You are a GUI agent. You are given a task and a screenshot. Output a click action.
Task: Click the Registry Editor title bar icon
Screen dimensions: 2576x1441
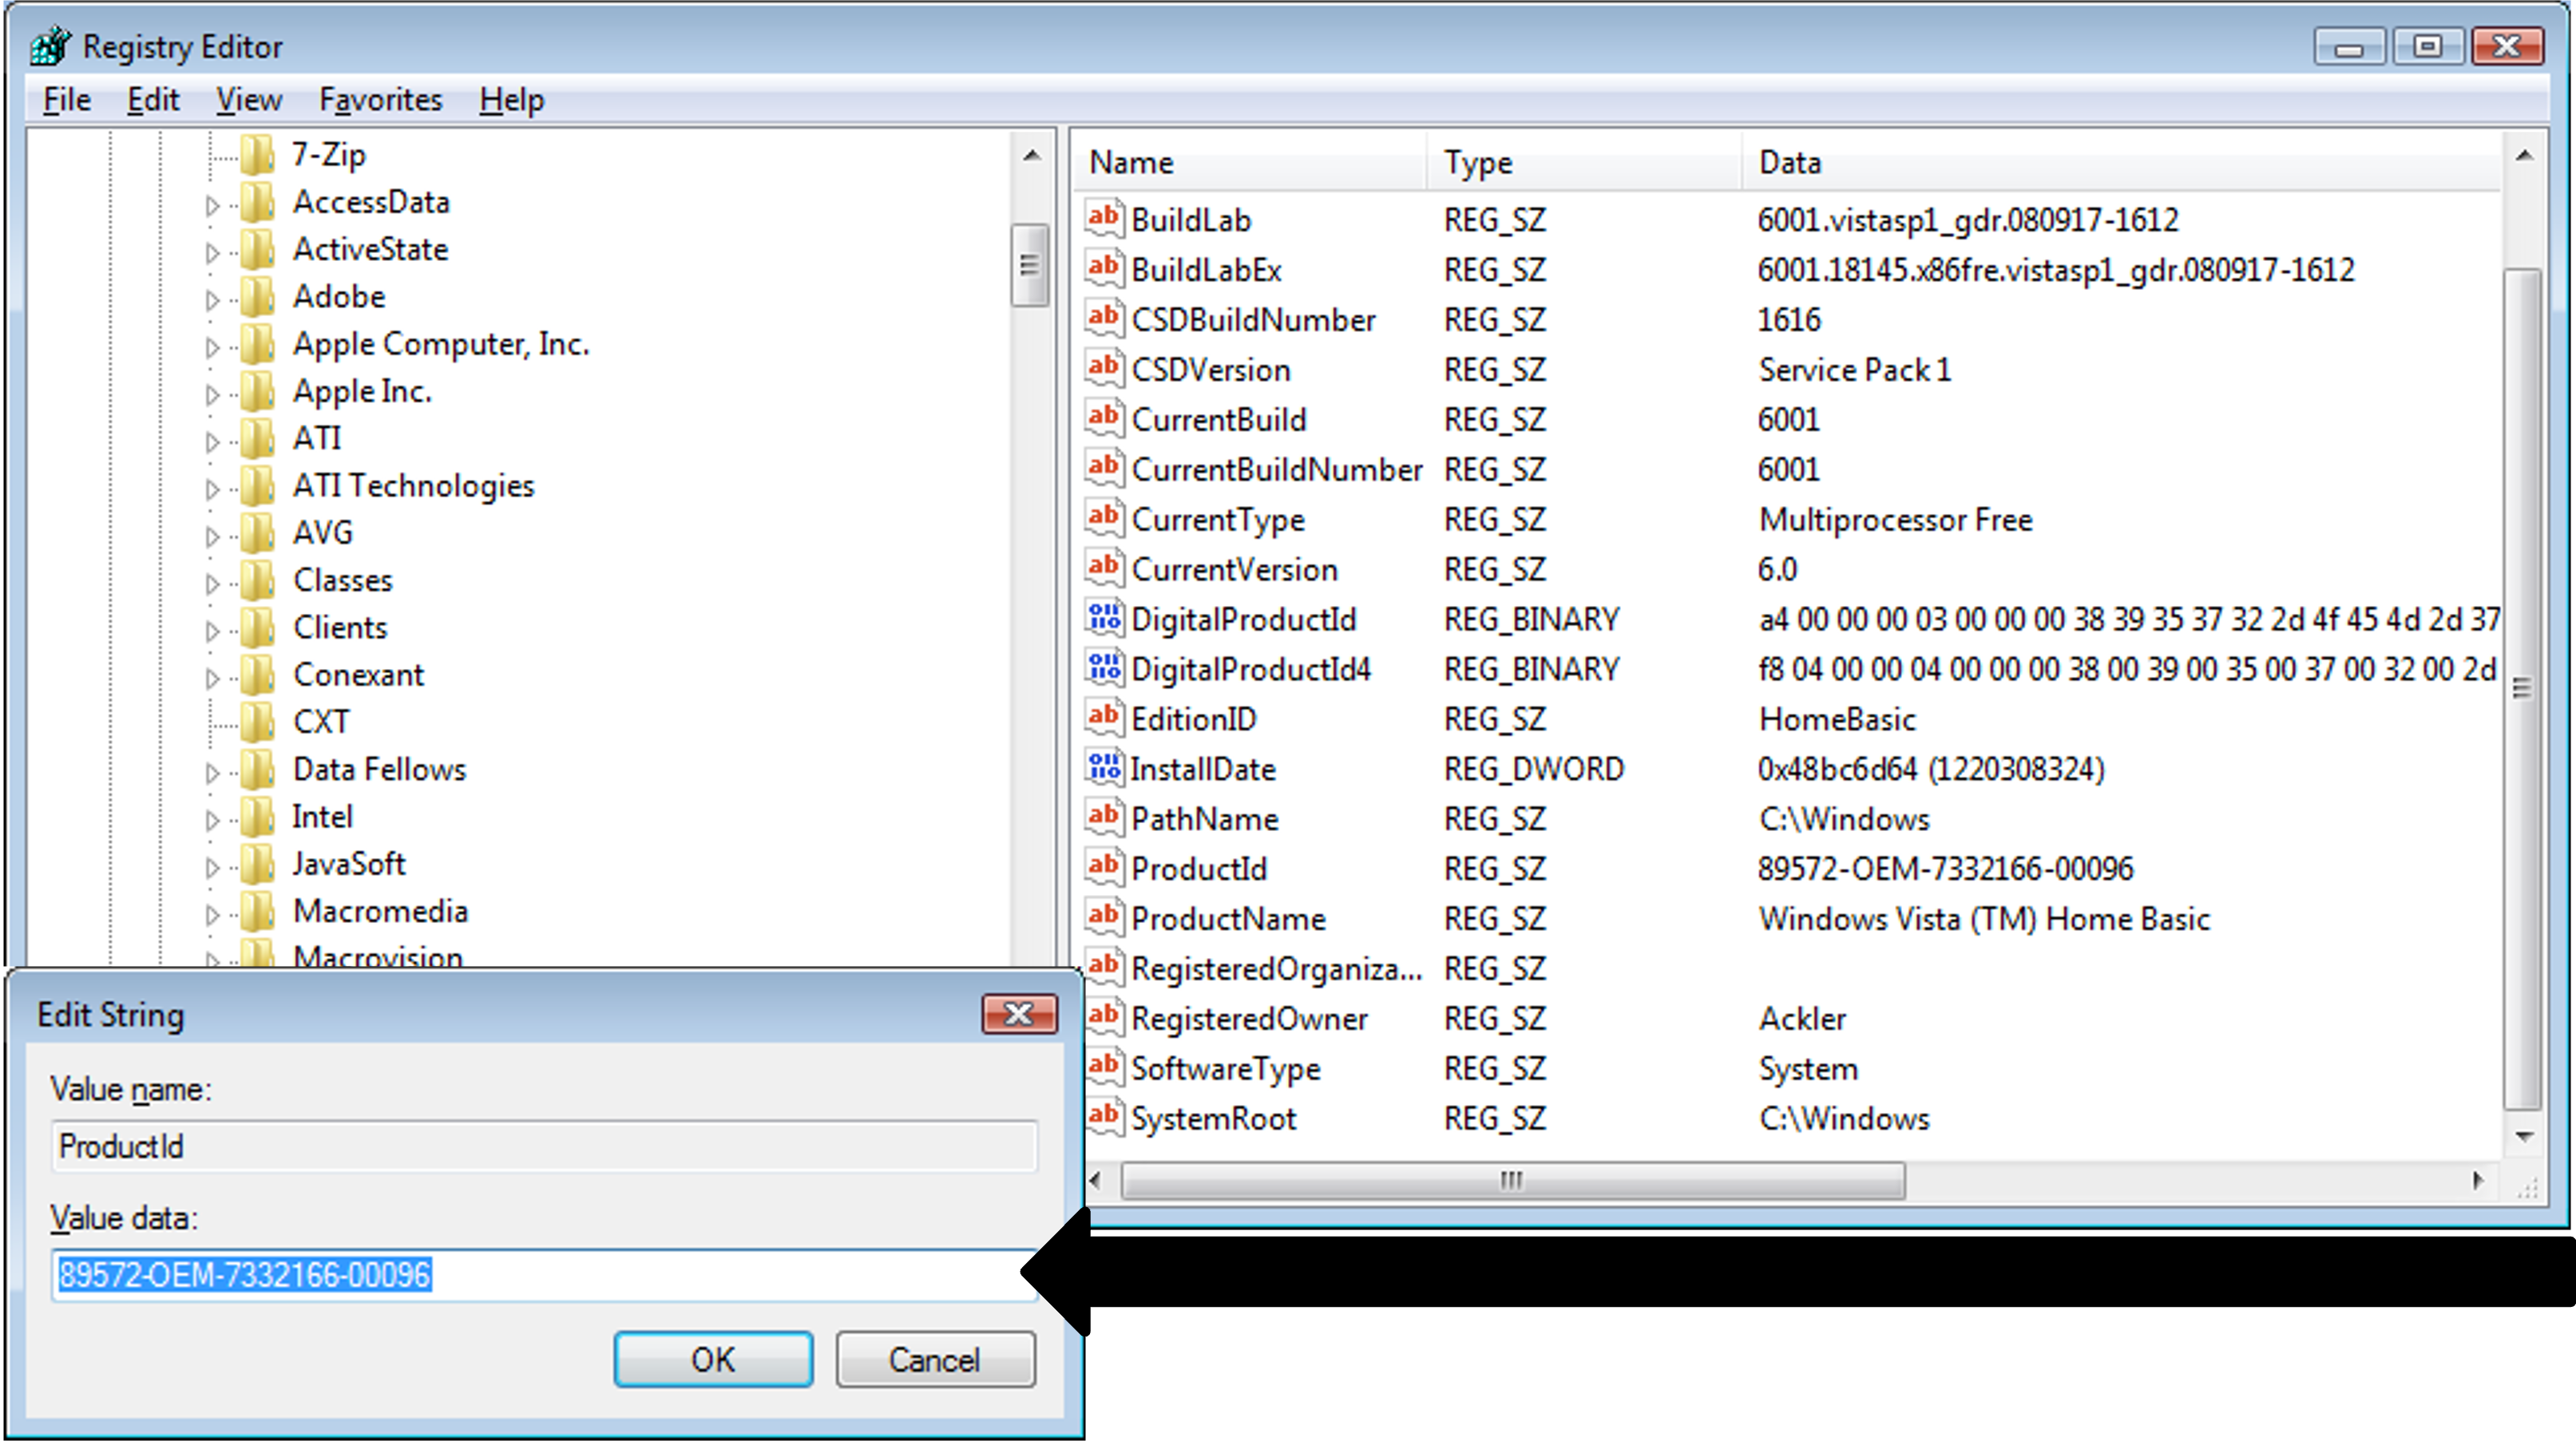click(50, 46)
